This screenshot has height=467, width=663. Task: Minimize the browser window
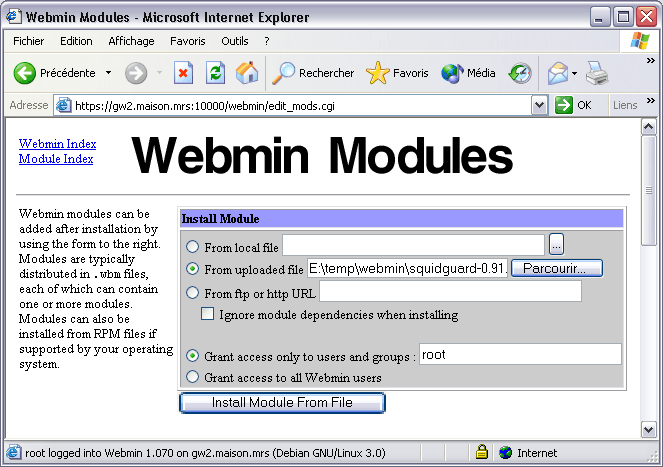(599, 17)
